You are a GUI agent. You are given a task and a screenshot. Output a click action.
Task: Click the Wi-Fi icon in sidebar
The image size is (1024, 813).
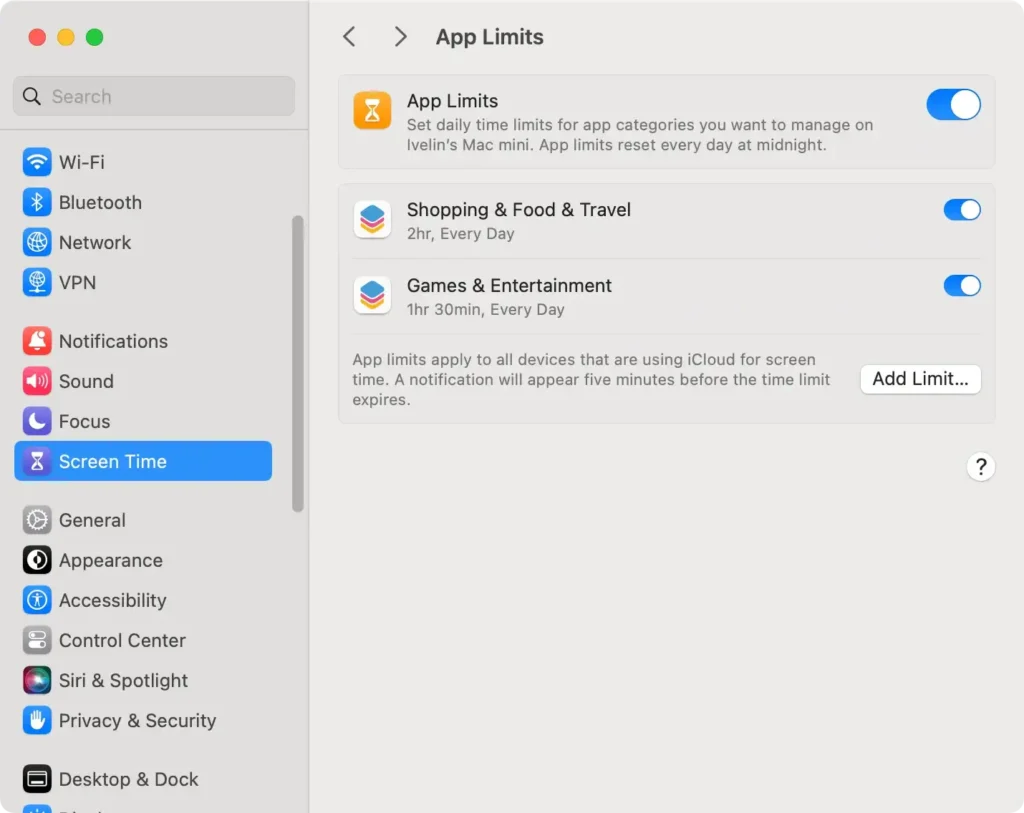pos(37,162)
